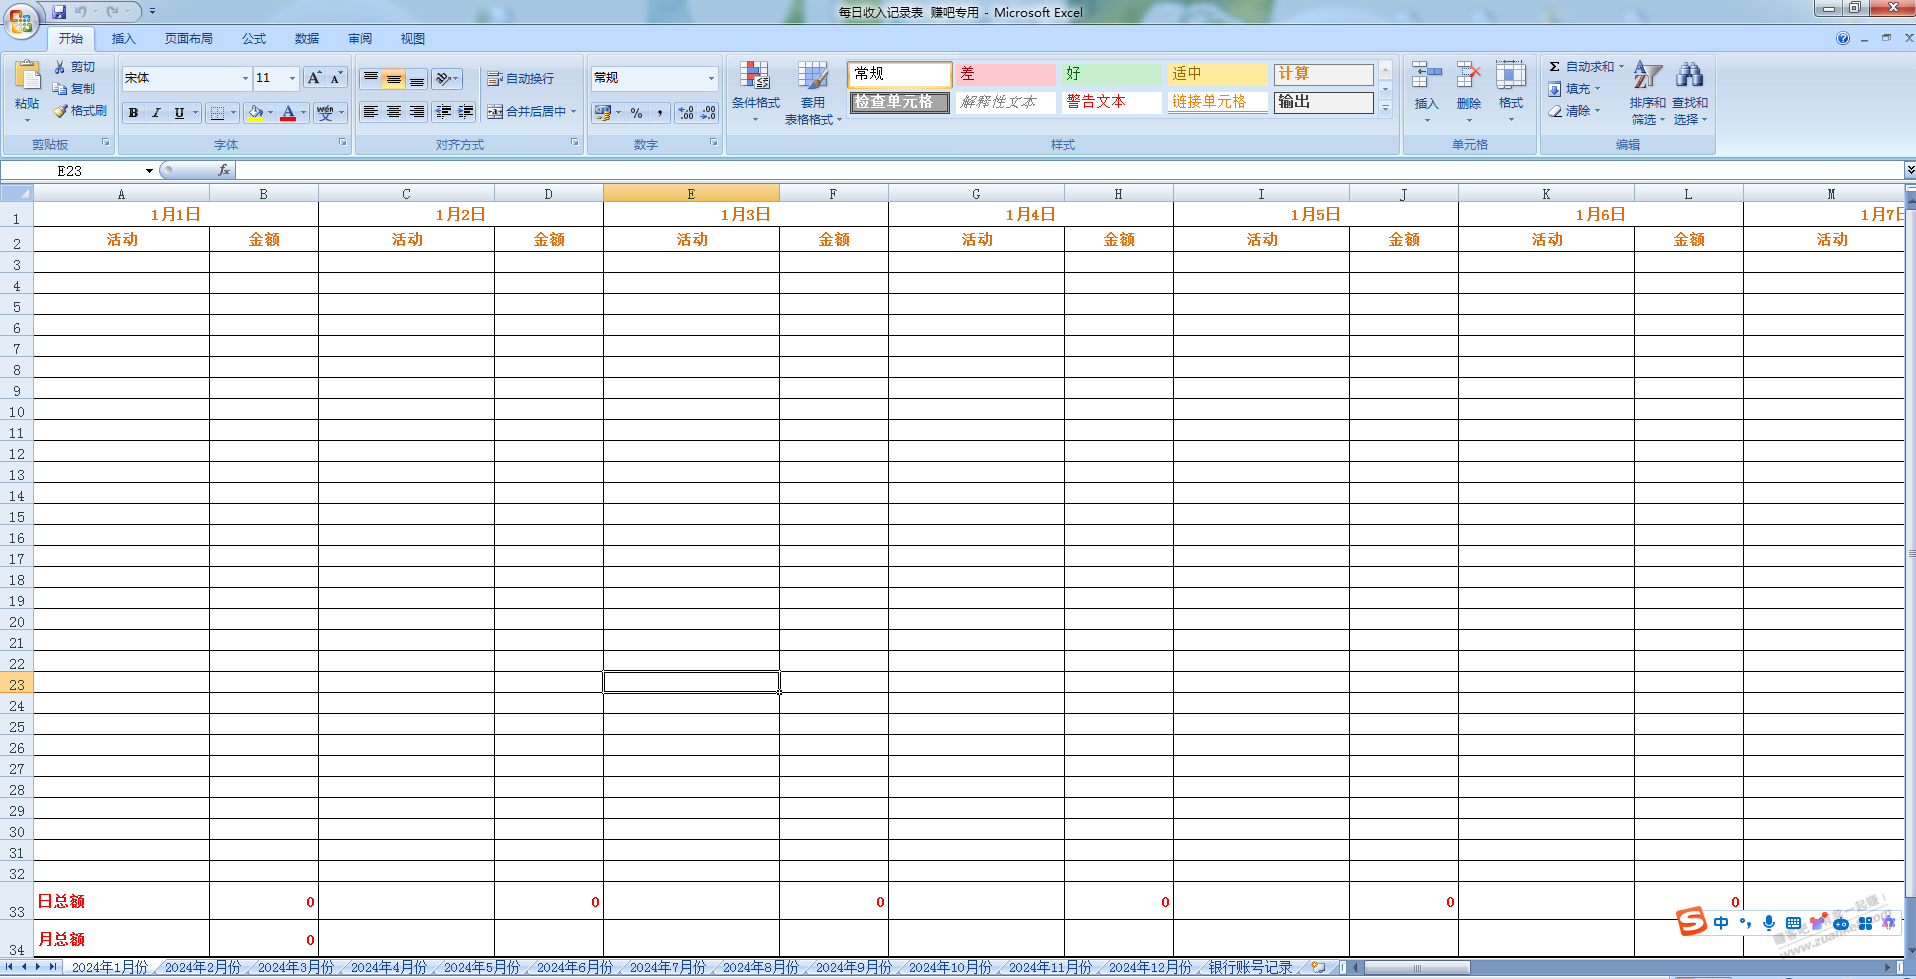Open font group dialog launcher

[x=342, y=143]
